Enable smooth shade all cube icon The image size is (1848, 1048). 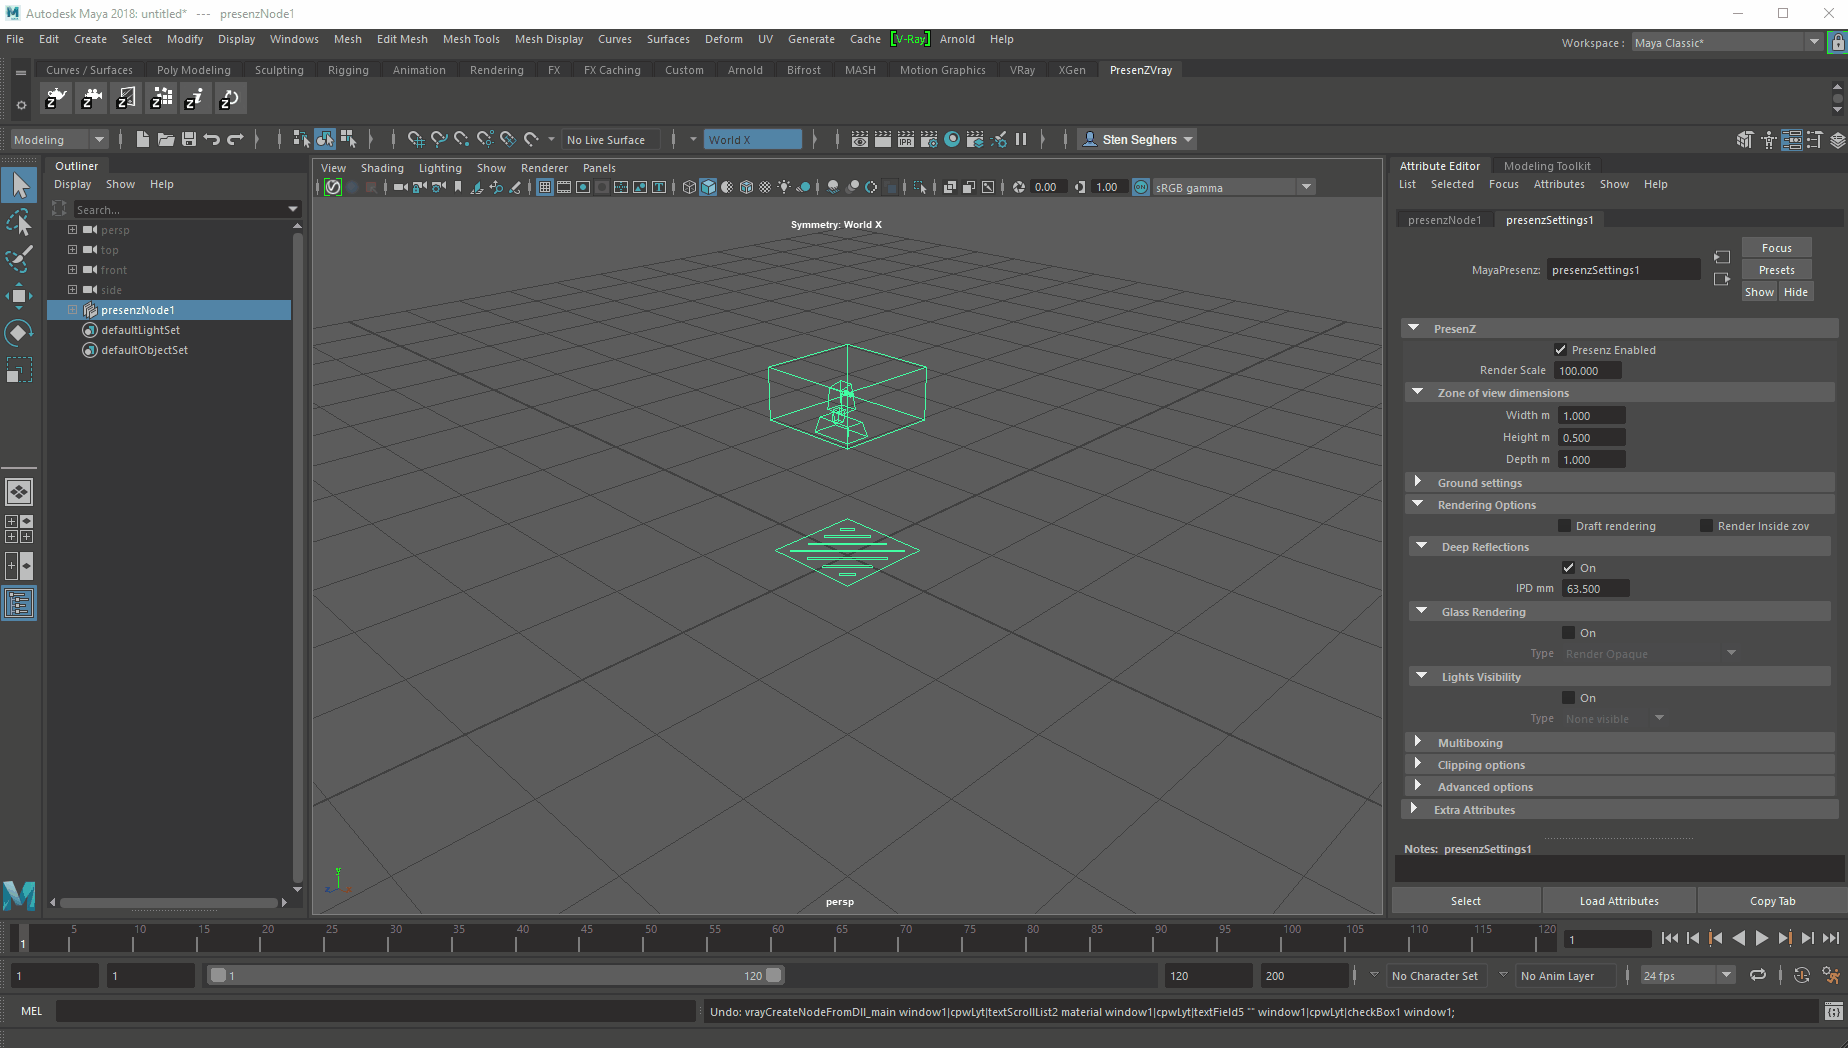(x=708, y=187)
